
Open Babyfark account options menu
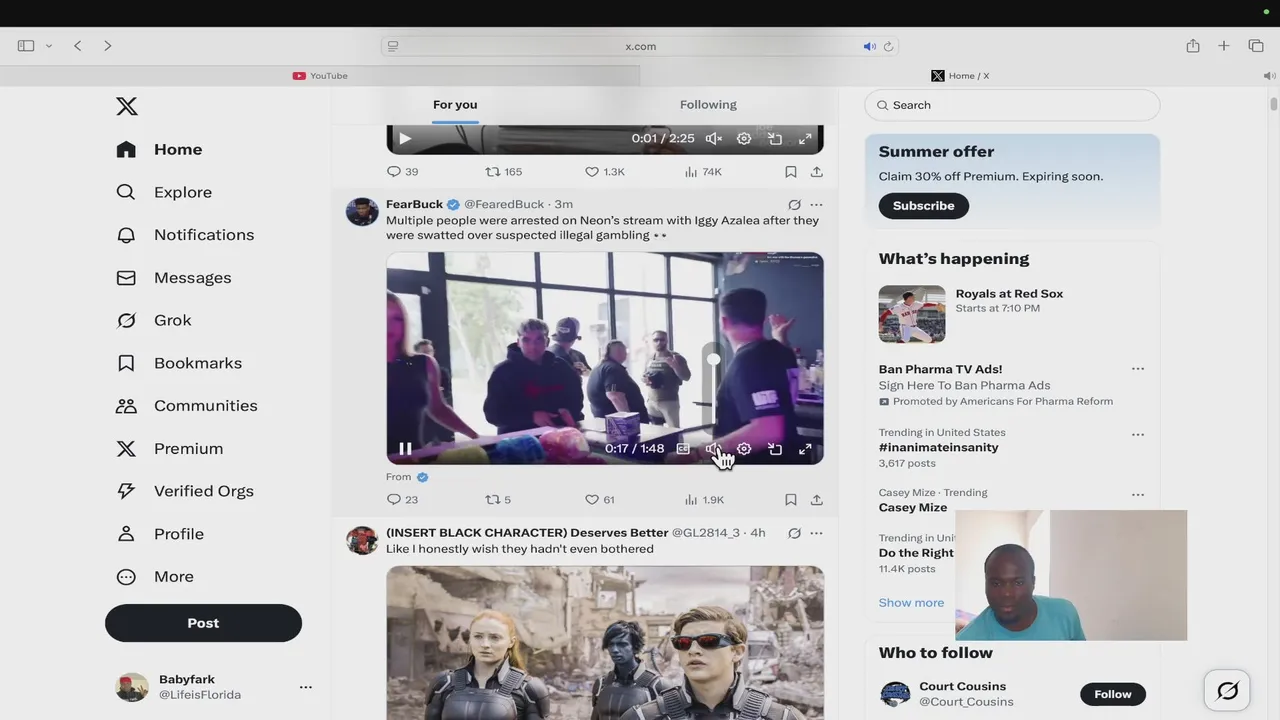pos(305,687)
